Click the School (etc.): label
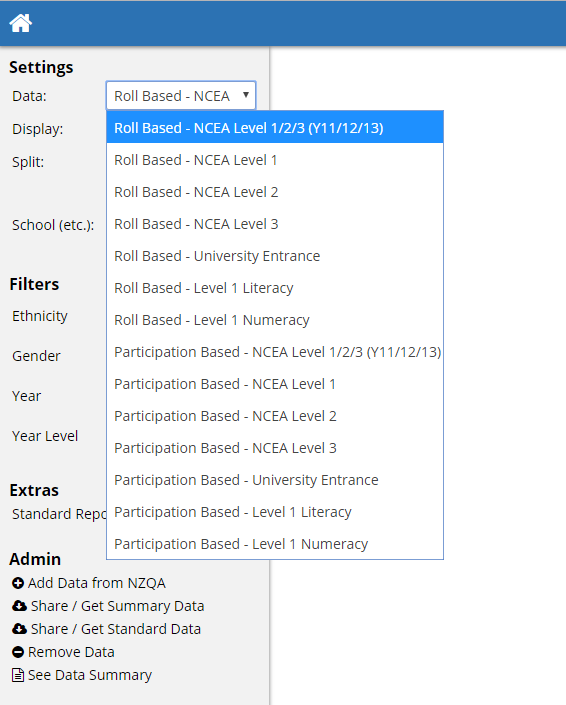This screenshot has width=566, height=705. [x=53, y=225]
